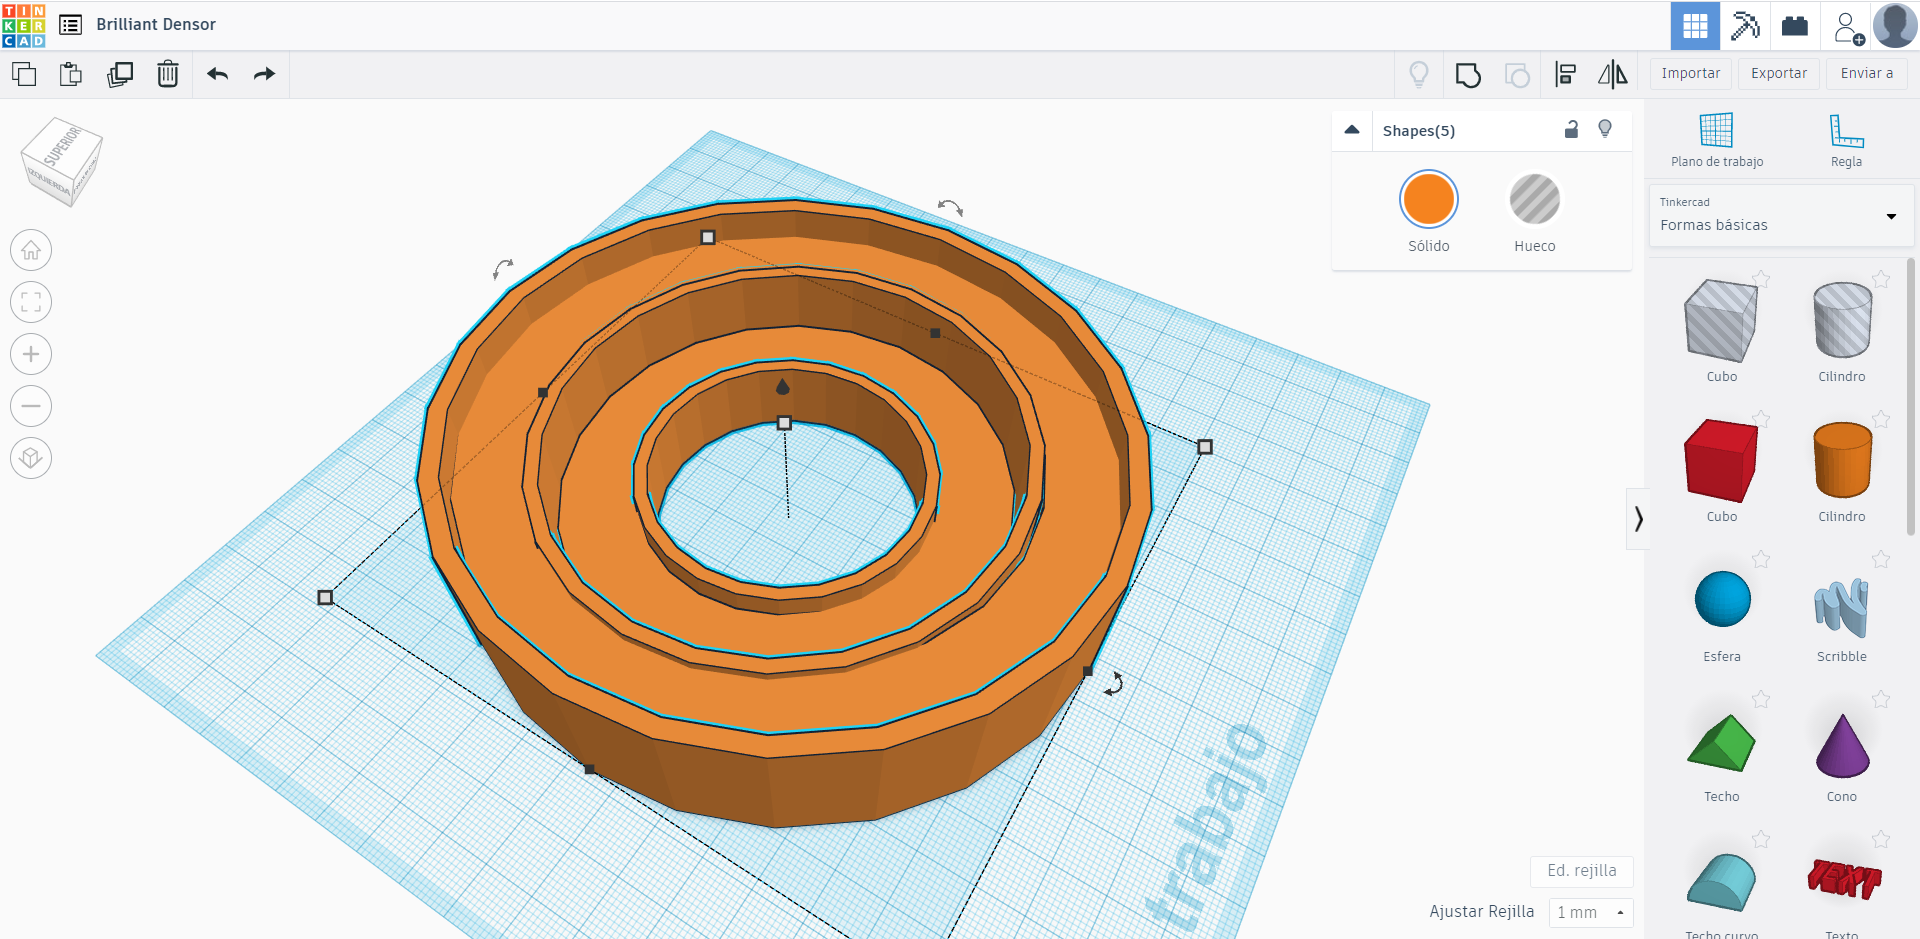Copy the selected shapes
This screenshot has width=1920, height=939.
tap(24, 74)
